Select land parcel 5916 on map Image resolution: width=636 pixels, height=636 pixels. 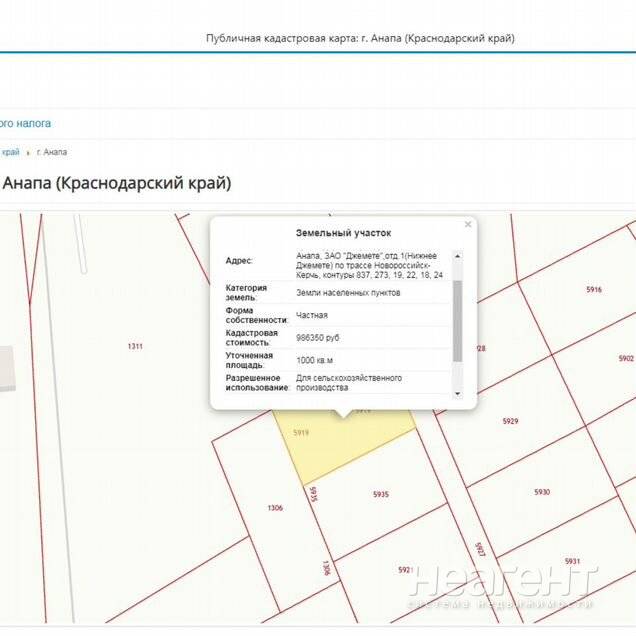[x=594, y=289]
